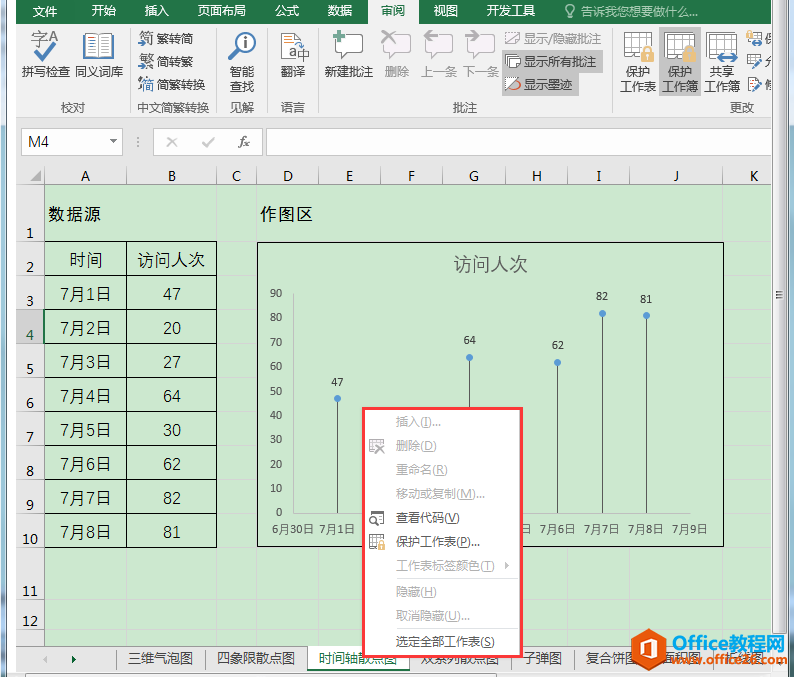Screen dimensions: 794x677
Task: Click the formula bar input field
Action: pos(520,142)
